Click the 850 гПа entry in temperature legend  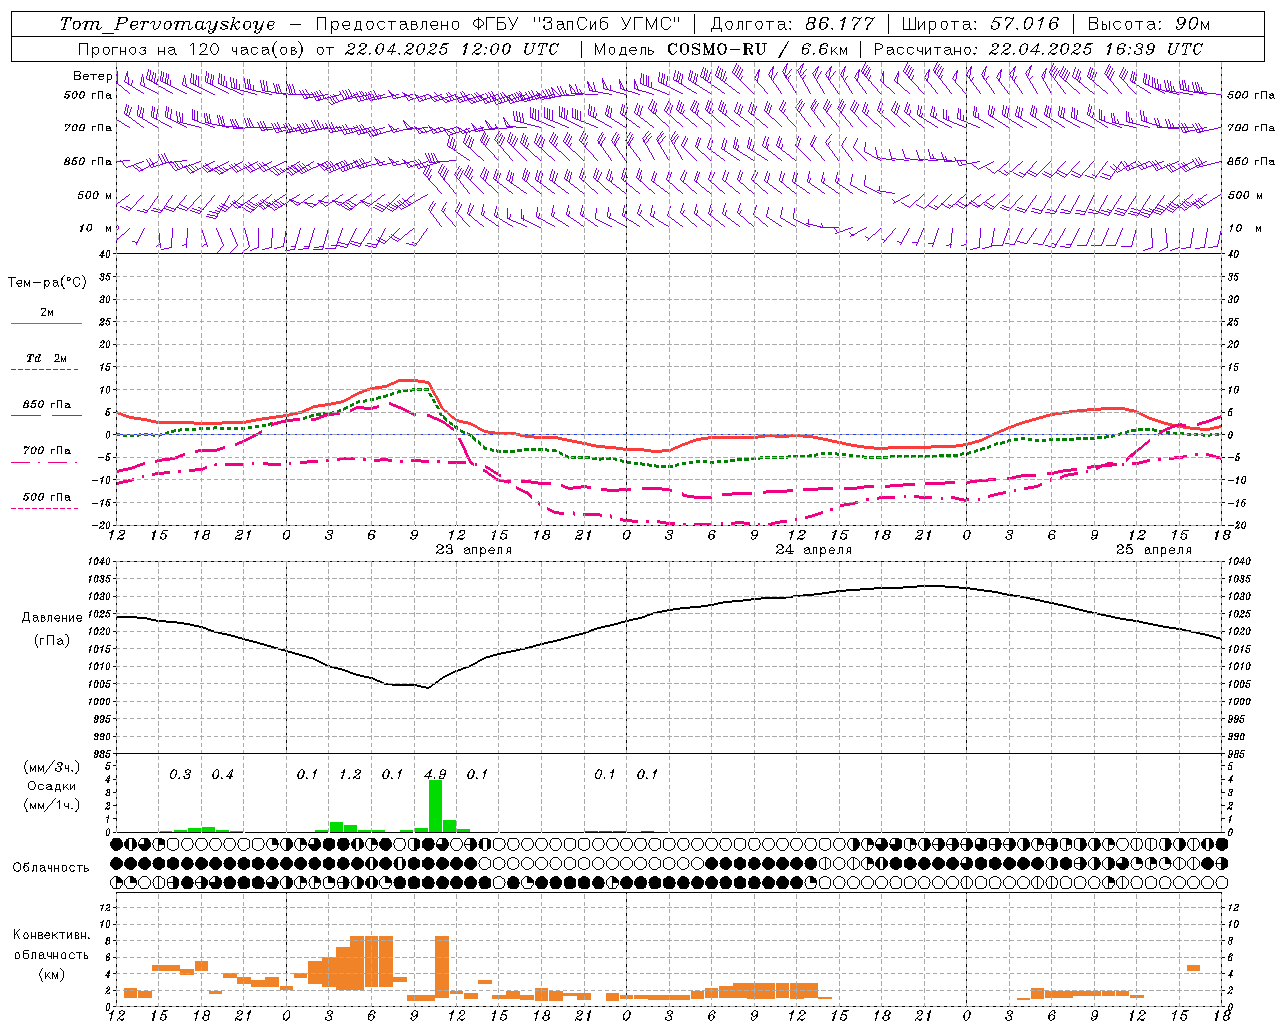coord(47,405)
